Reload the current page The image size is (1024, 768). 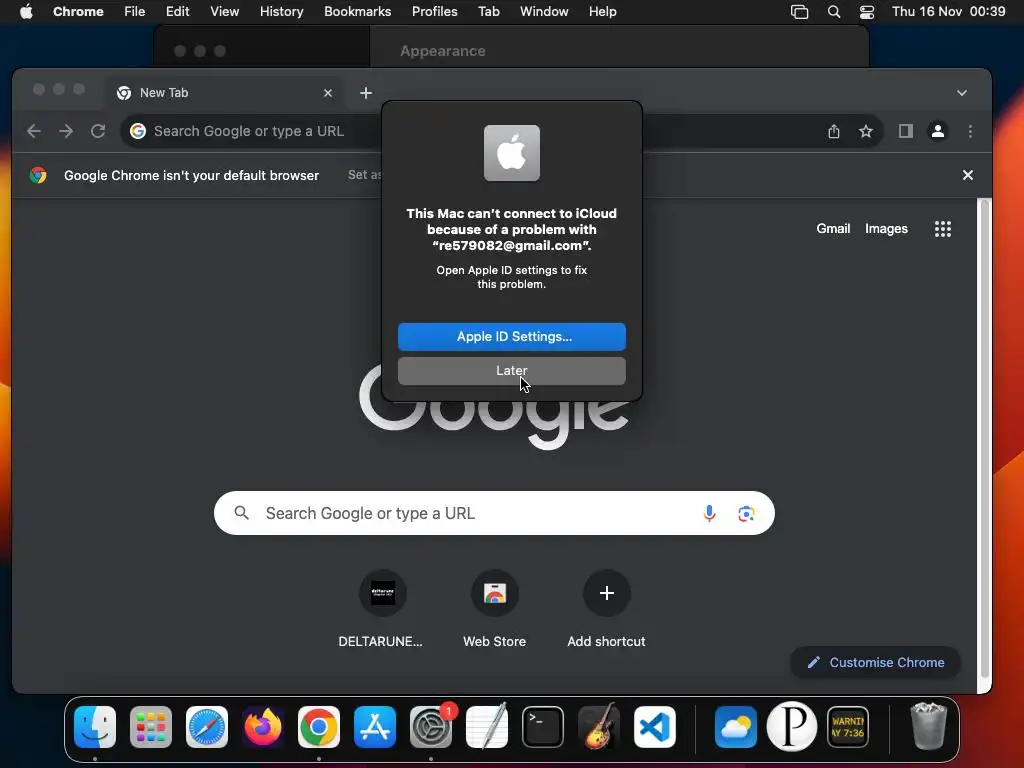98,131
